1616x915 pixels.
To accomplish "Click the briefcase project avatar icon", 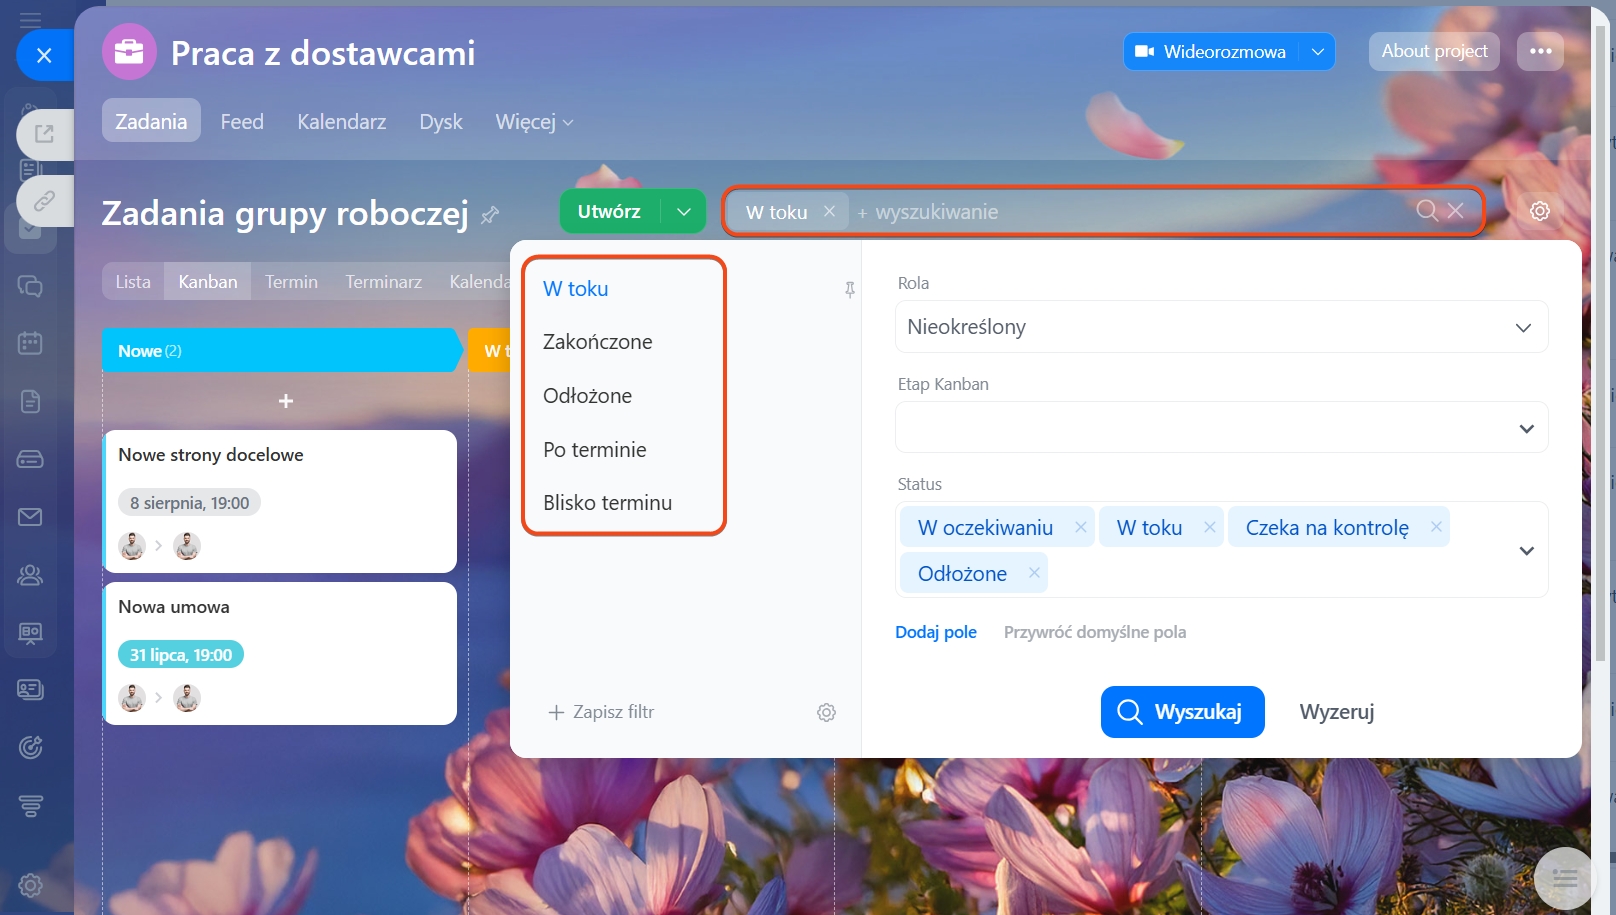I will [x=129, y=52].
